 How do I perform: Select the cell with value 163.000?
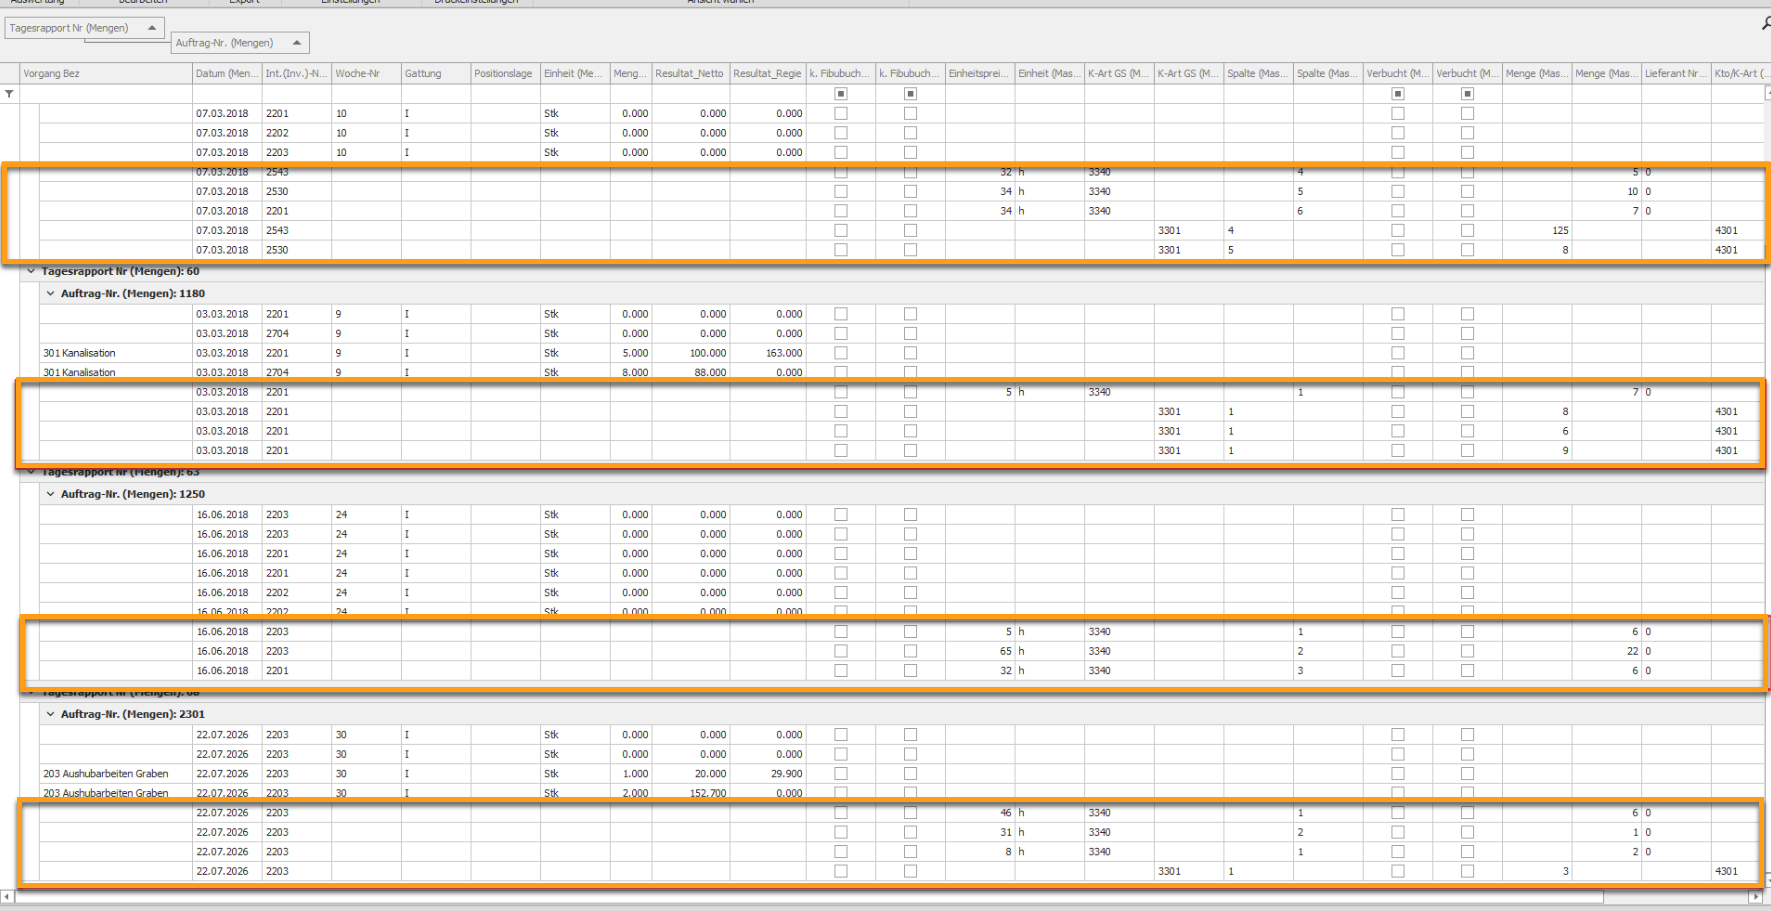coord(768,353)
